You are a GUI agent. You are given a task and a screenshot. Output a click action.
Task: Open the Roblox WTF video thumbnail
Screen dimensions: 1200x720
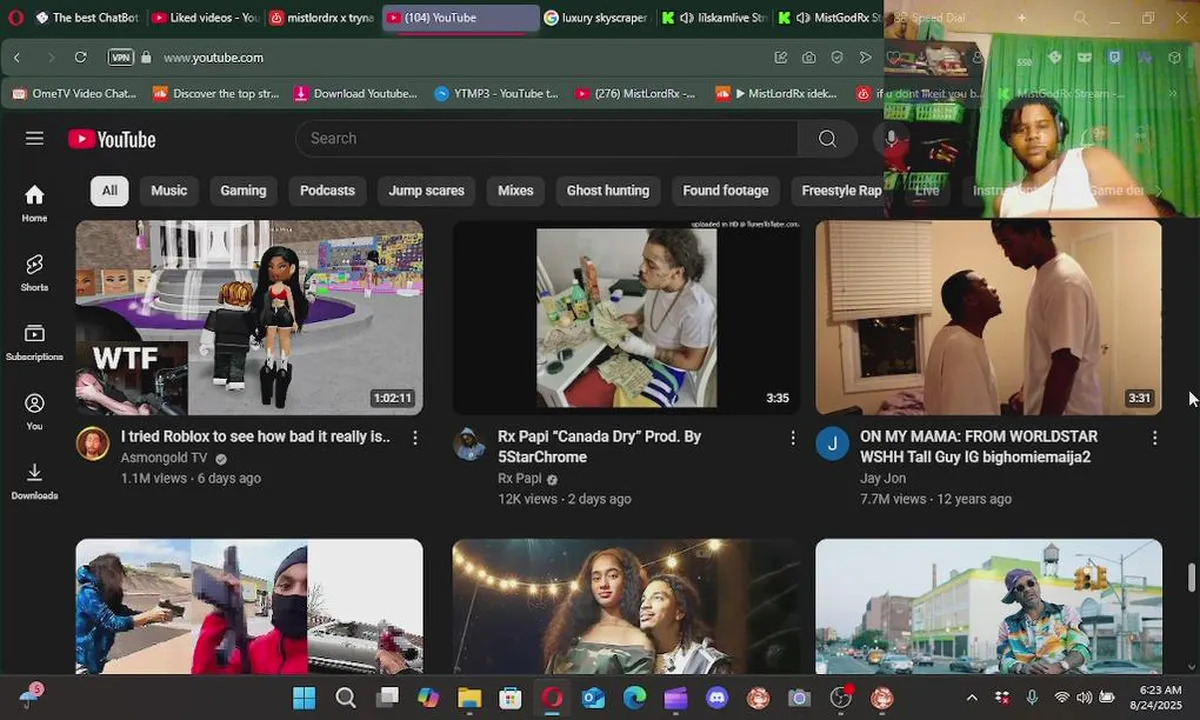pos(249,318)
